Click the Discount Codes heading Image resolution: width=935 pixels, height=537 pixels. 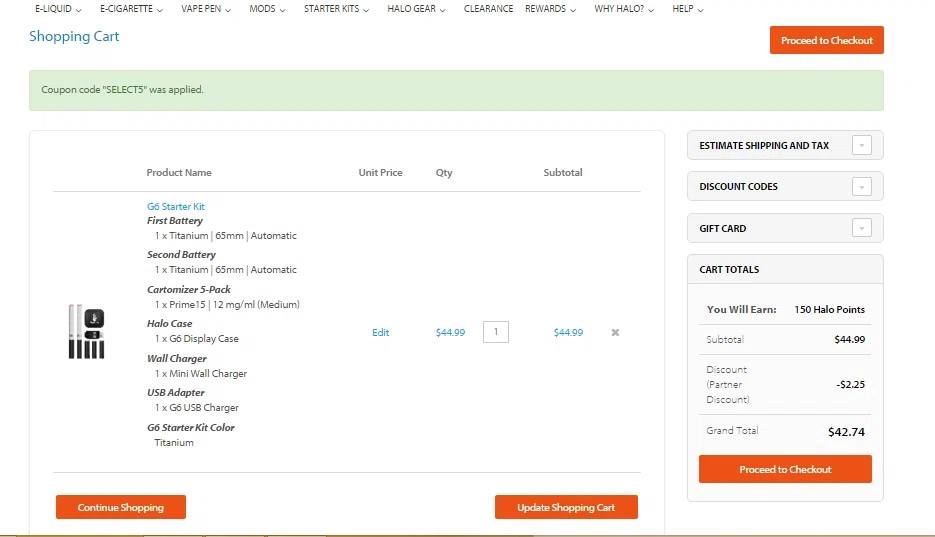(738, 187)
